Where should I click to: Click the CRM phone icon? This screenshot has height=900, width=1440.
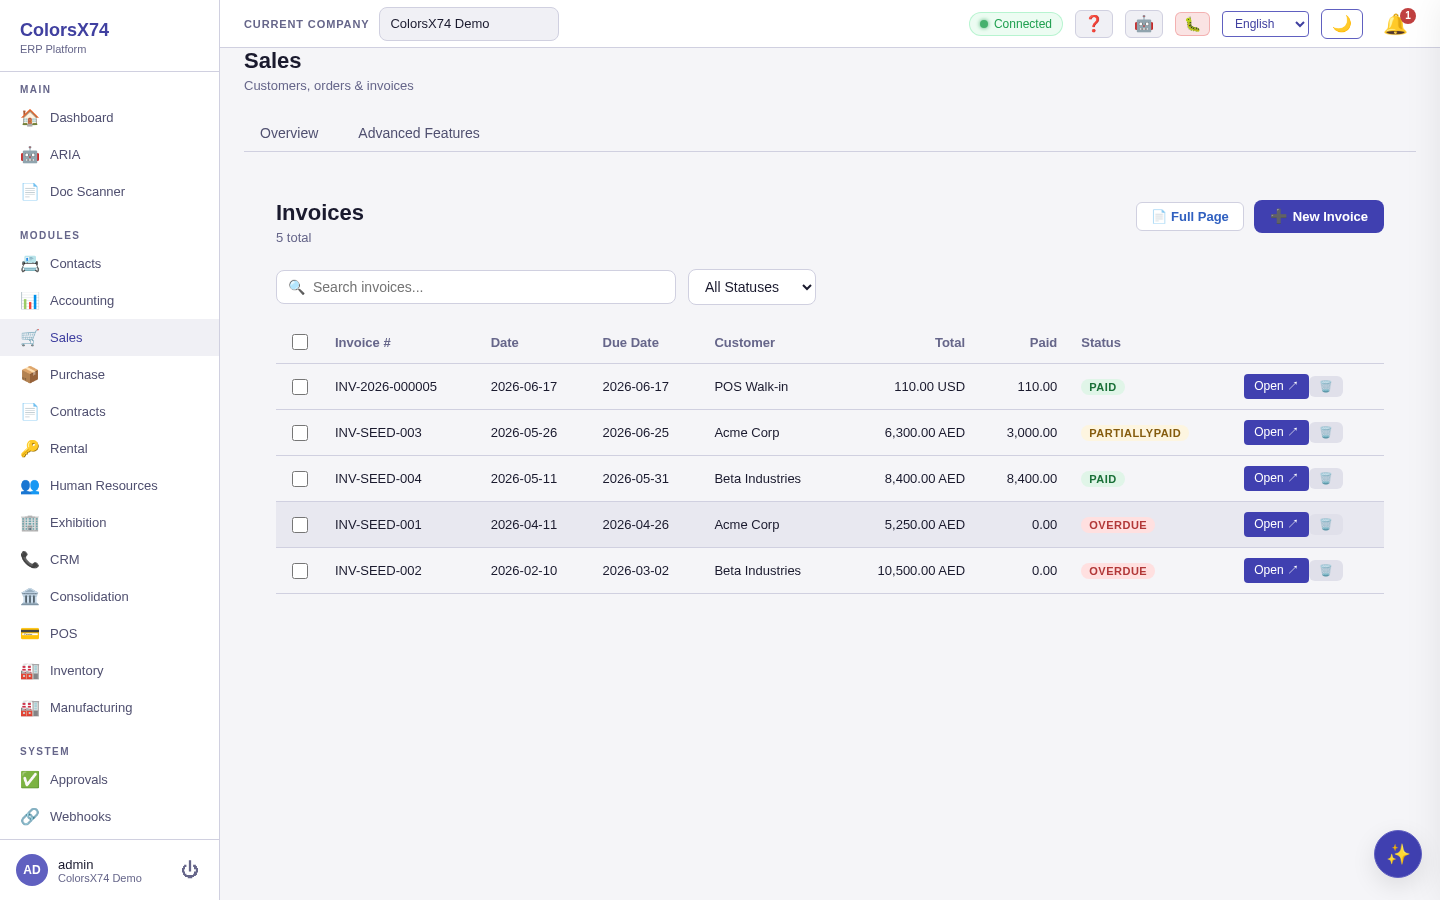click(x=30, y=559)
